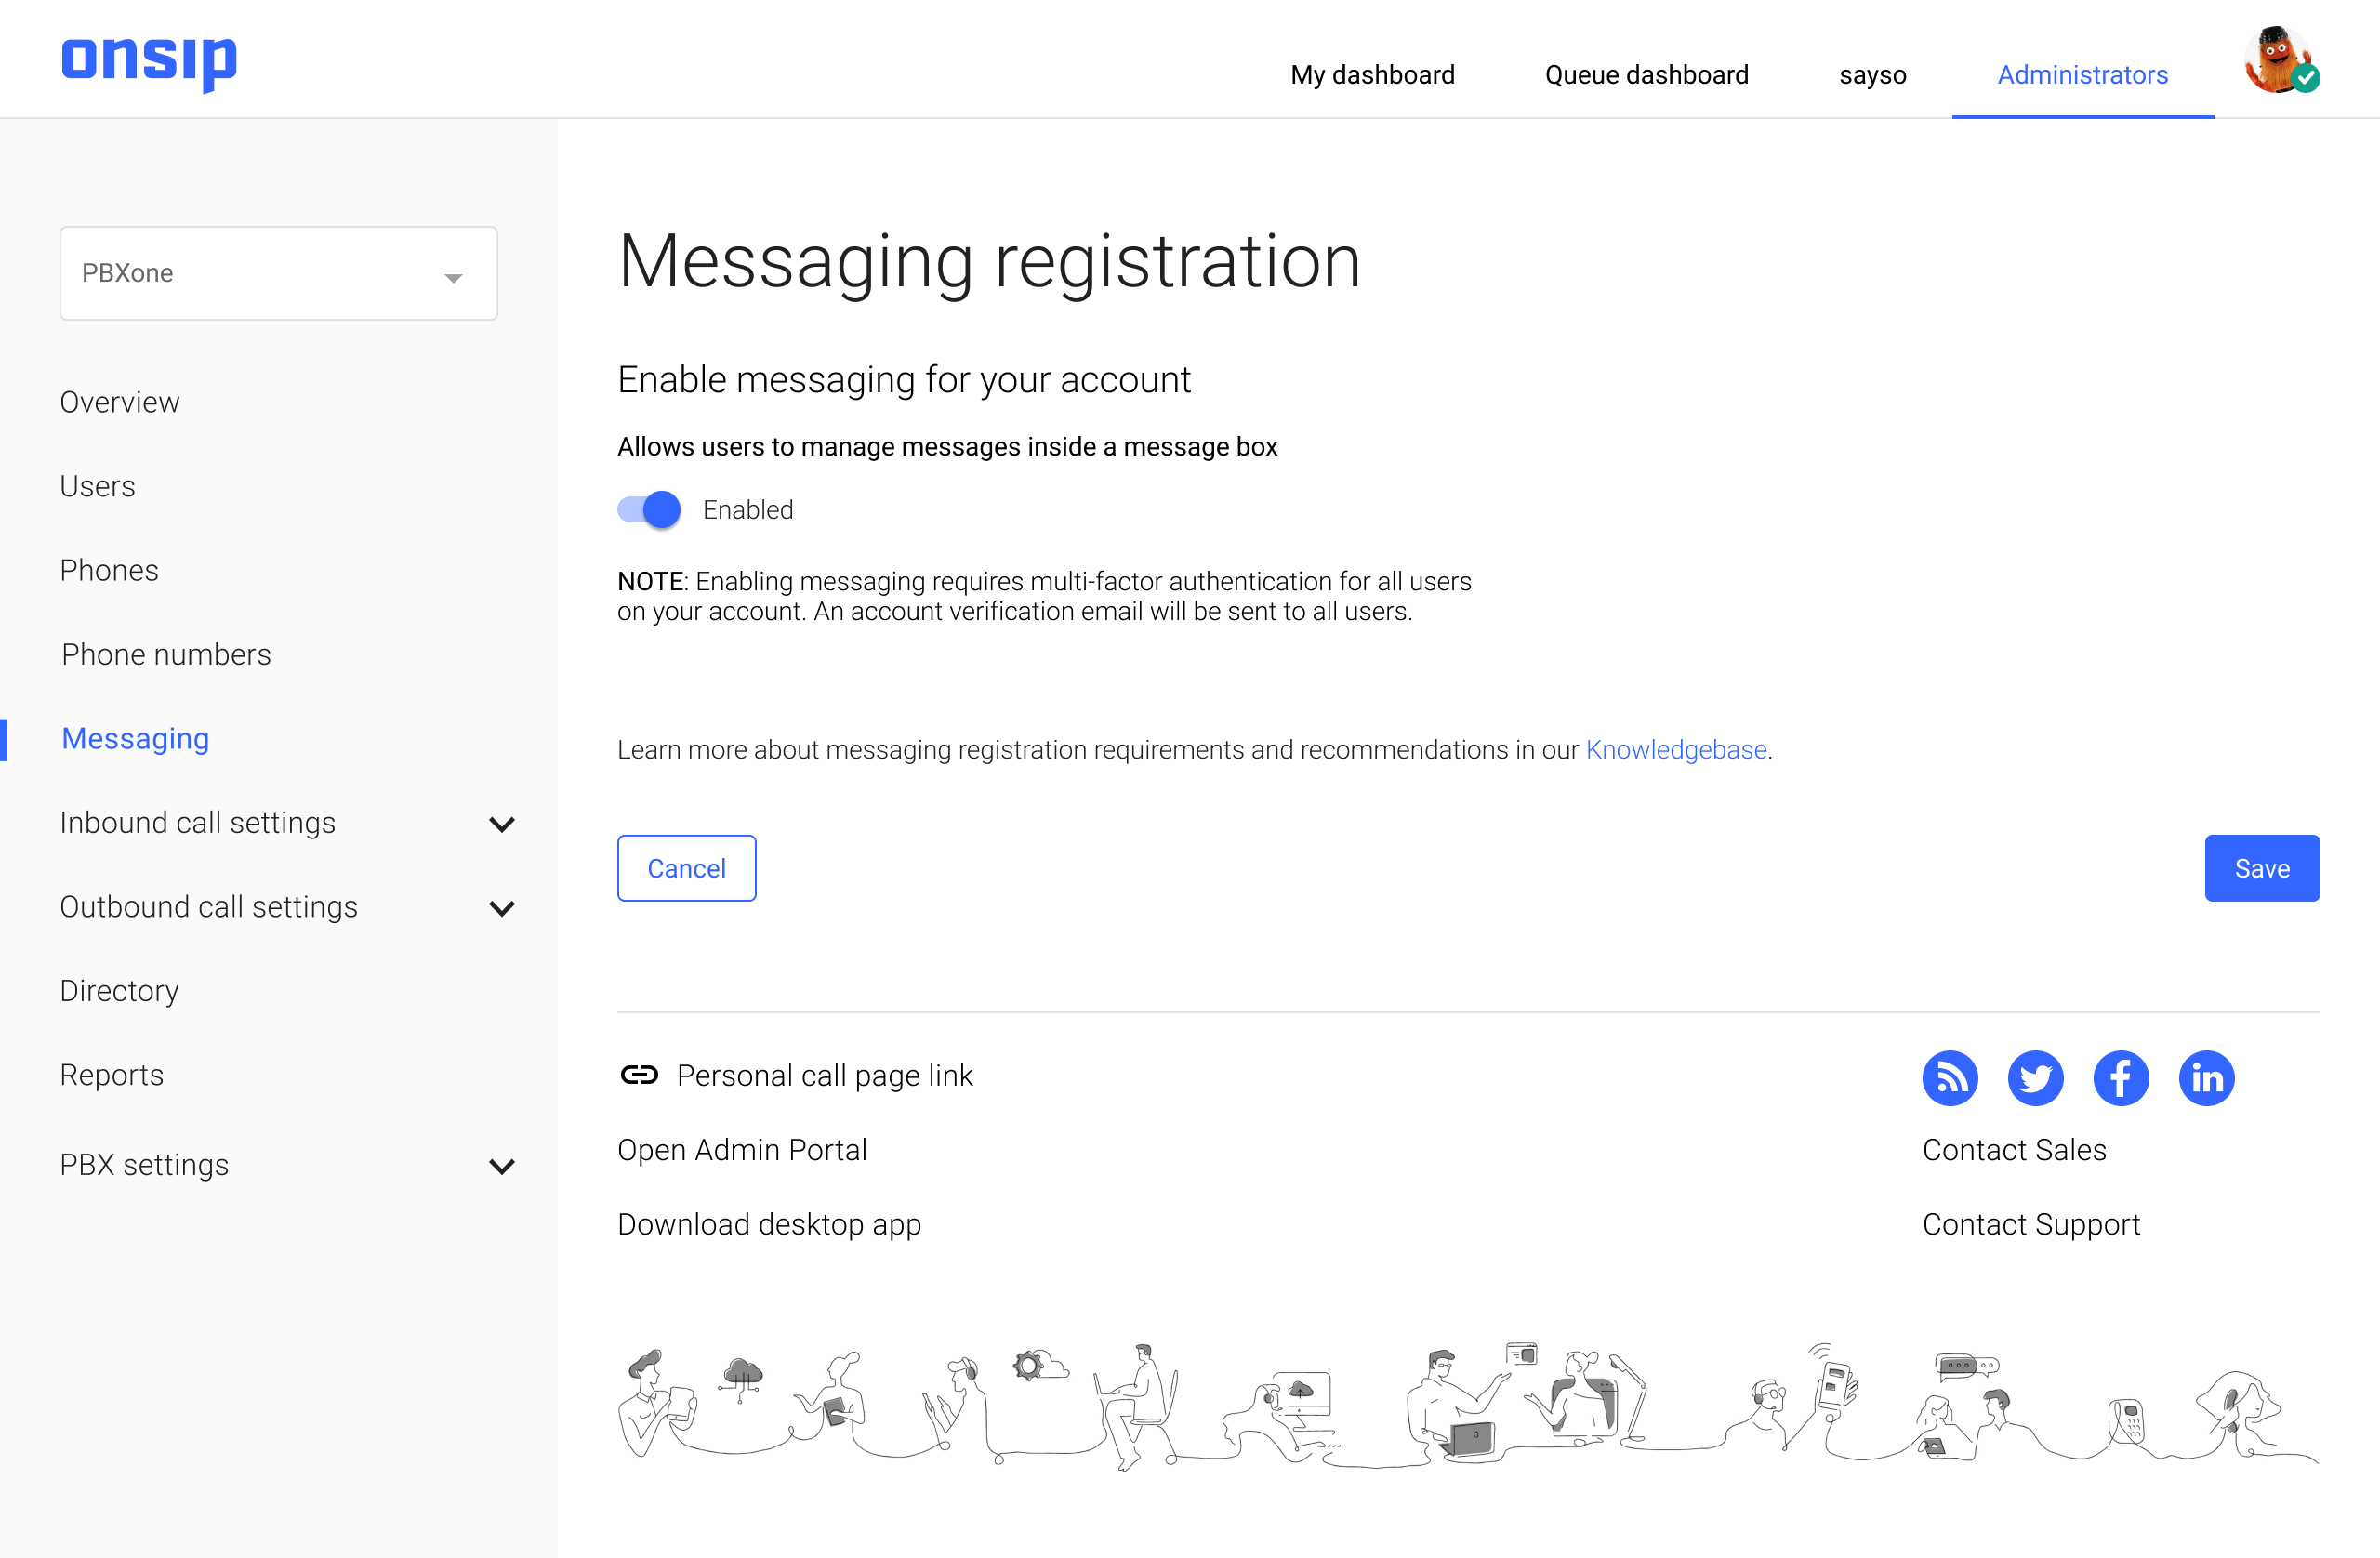Click the user avatar in the top bar
The height and width of the screenshot is (1558, 2380).
(x=2278, y=60)
